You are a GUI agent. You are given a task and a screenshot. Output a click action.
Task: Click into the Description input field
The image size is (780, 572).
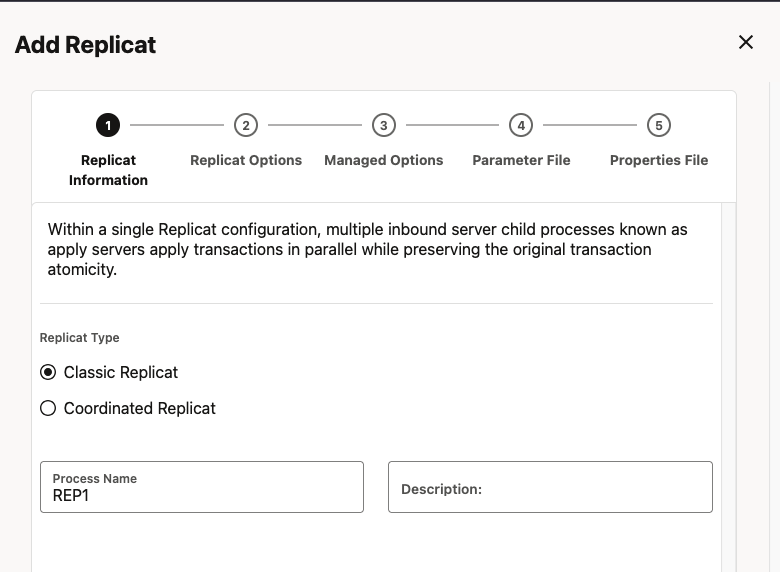click(x=550, y=488)
